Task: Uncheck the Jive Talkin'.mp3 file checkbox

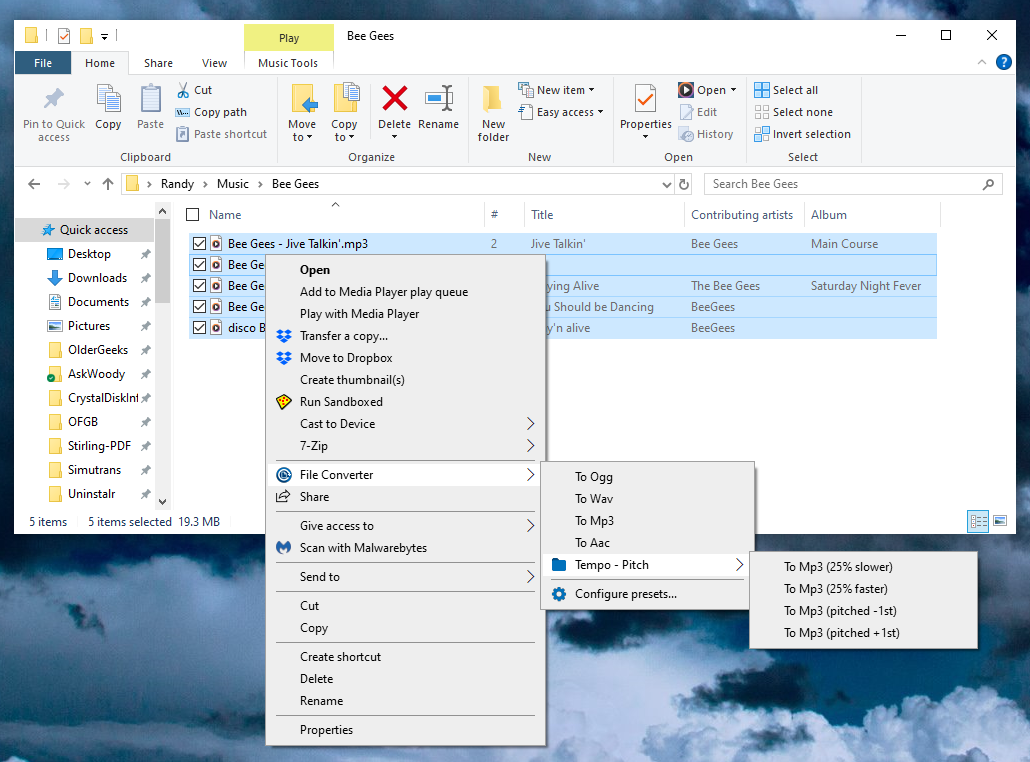Action: tap(200, 244)
